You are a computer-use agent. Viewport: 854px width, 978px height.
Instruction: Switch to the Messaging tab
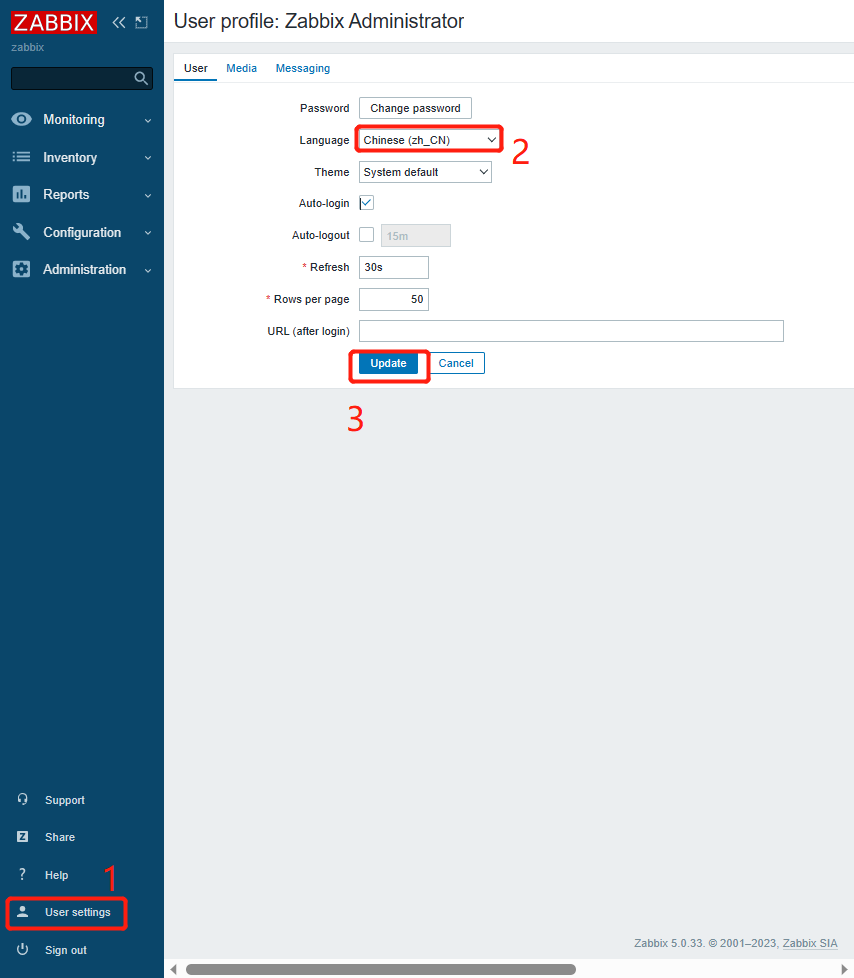[x=303, y=68]
